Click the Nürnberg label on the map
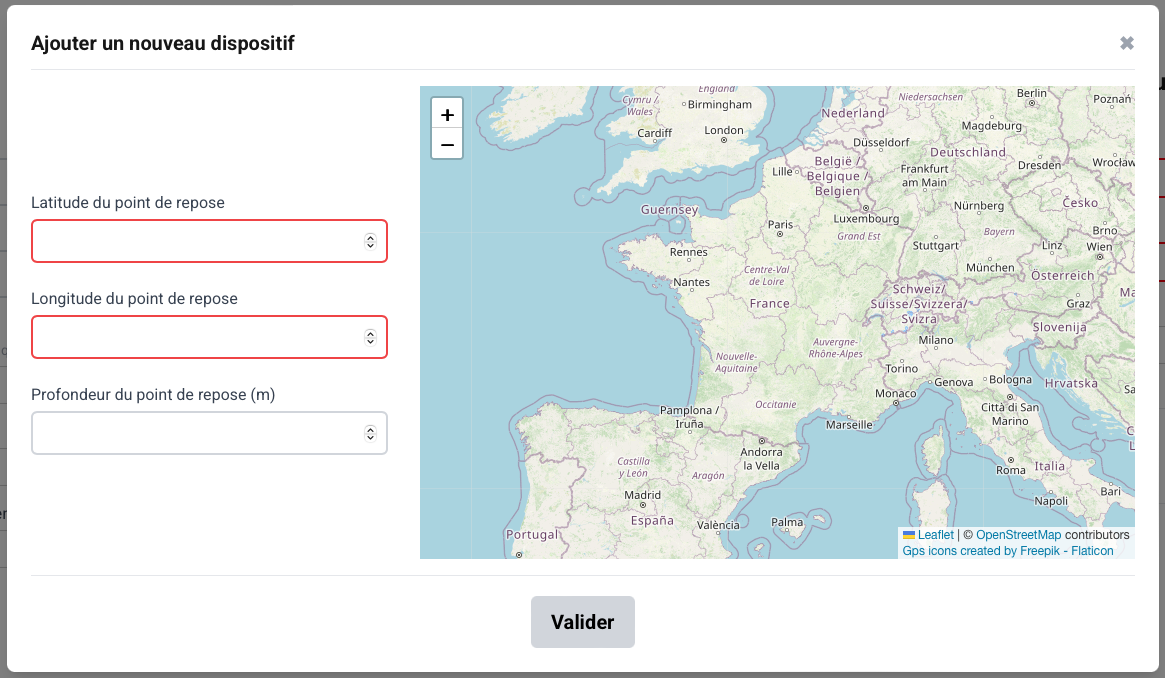 coord(979,206)
